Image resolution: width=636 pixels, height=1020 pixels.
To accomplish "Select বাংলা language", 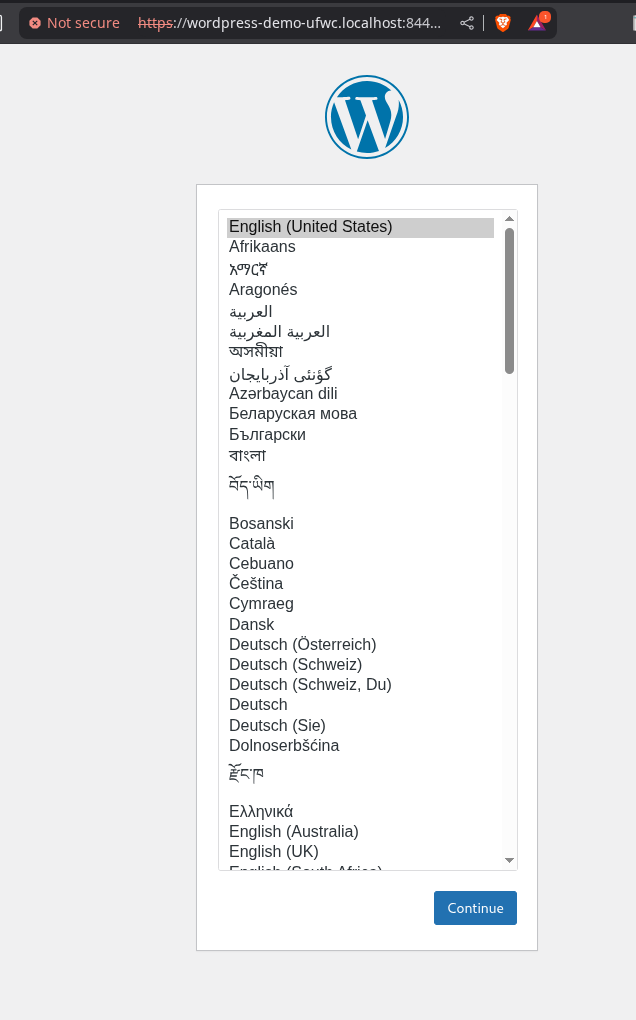I will point(360,455).
